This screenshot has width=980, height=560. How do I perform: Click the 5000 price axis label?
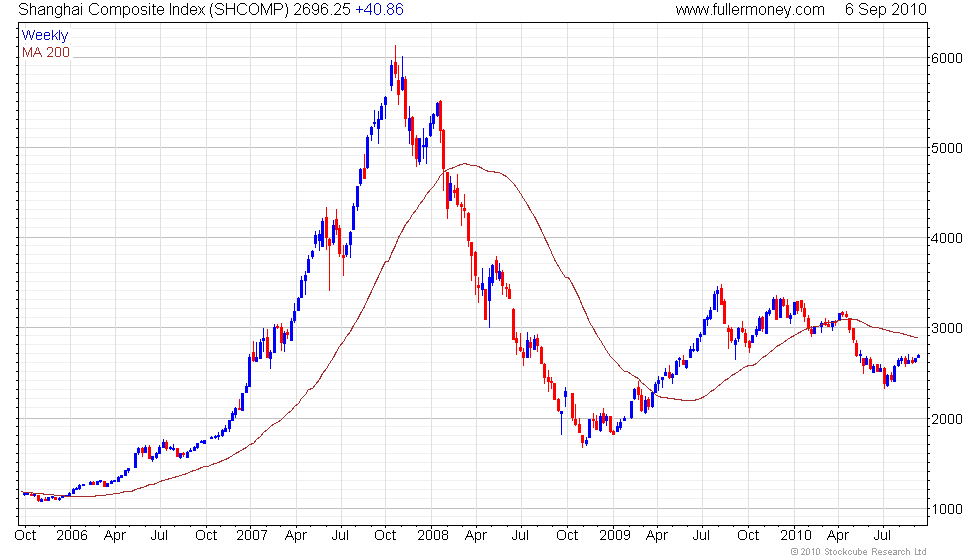pyautogui.click(x=947, y=148)
